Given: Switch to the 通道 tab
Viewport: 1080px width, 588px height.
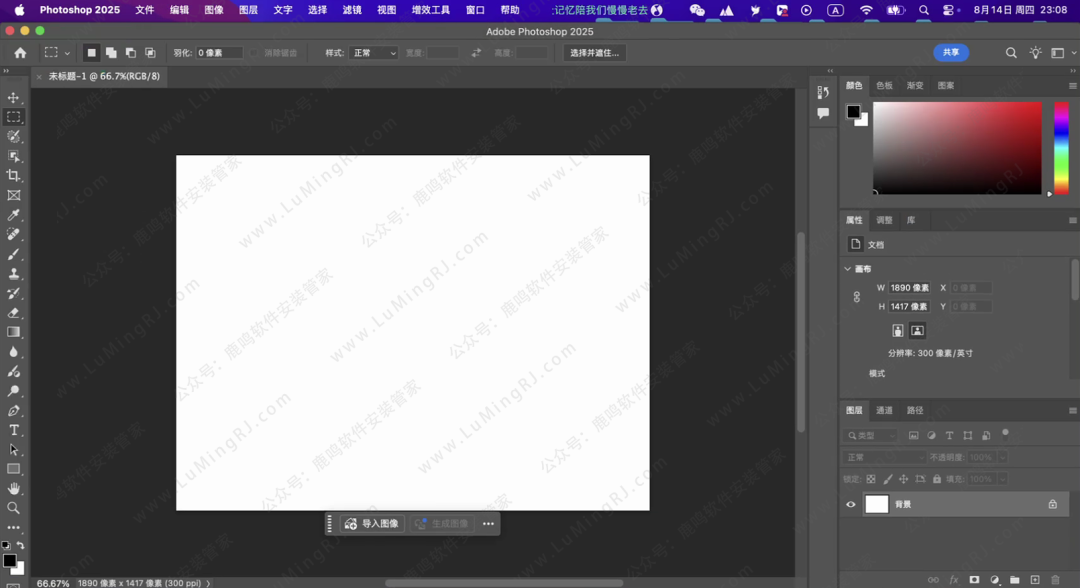Looking at the screenshot, I should coord(884,411).
